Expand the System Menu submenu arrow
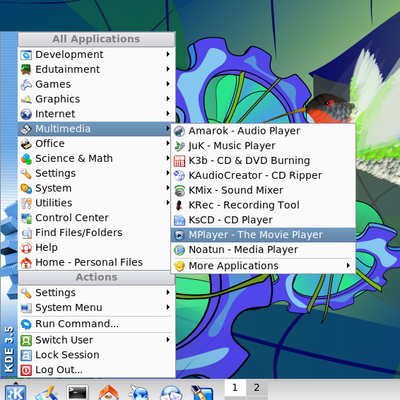 click(168, 307)
